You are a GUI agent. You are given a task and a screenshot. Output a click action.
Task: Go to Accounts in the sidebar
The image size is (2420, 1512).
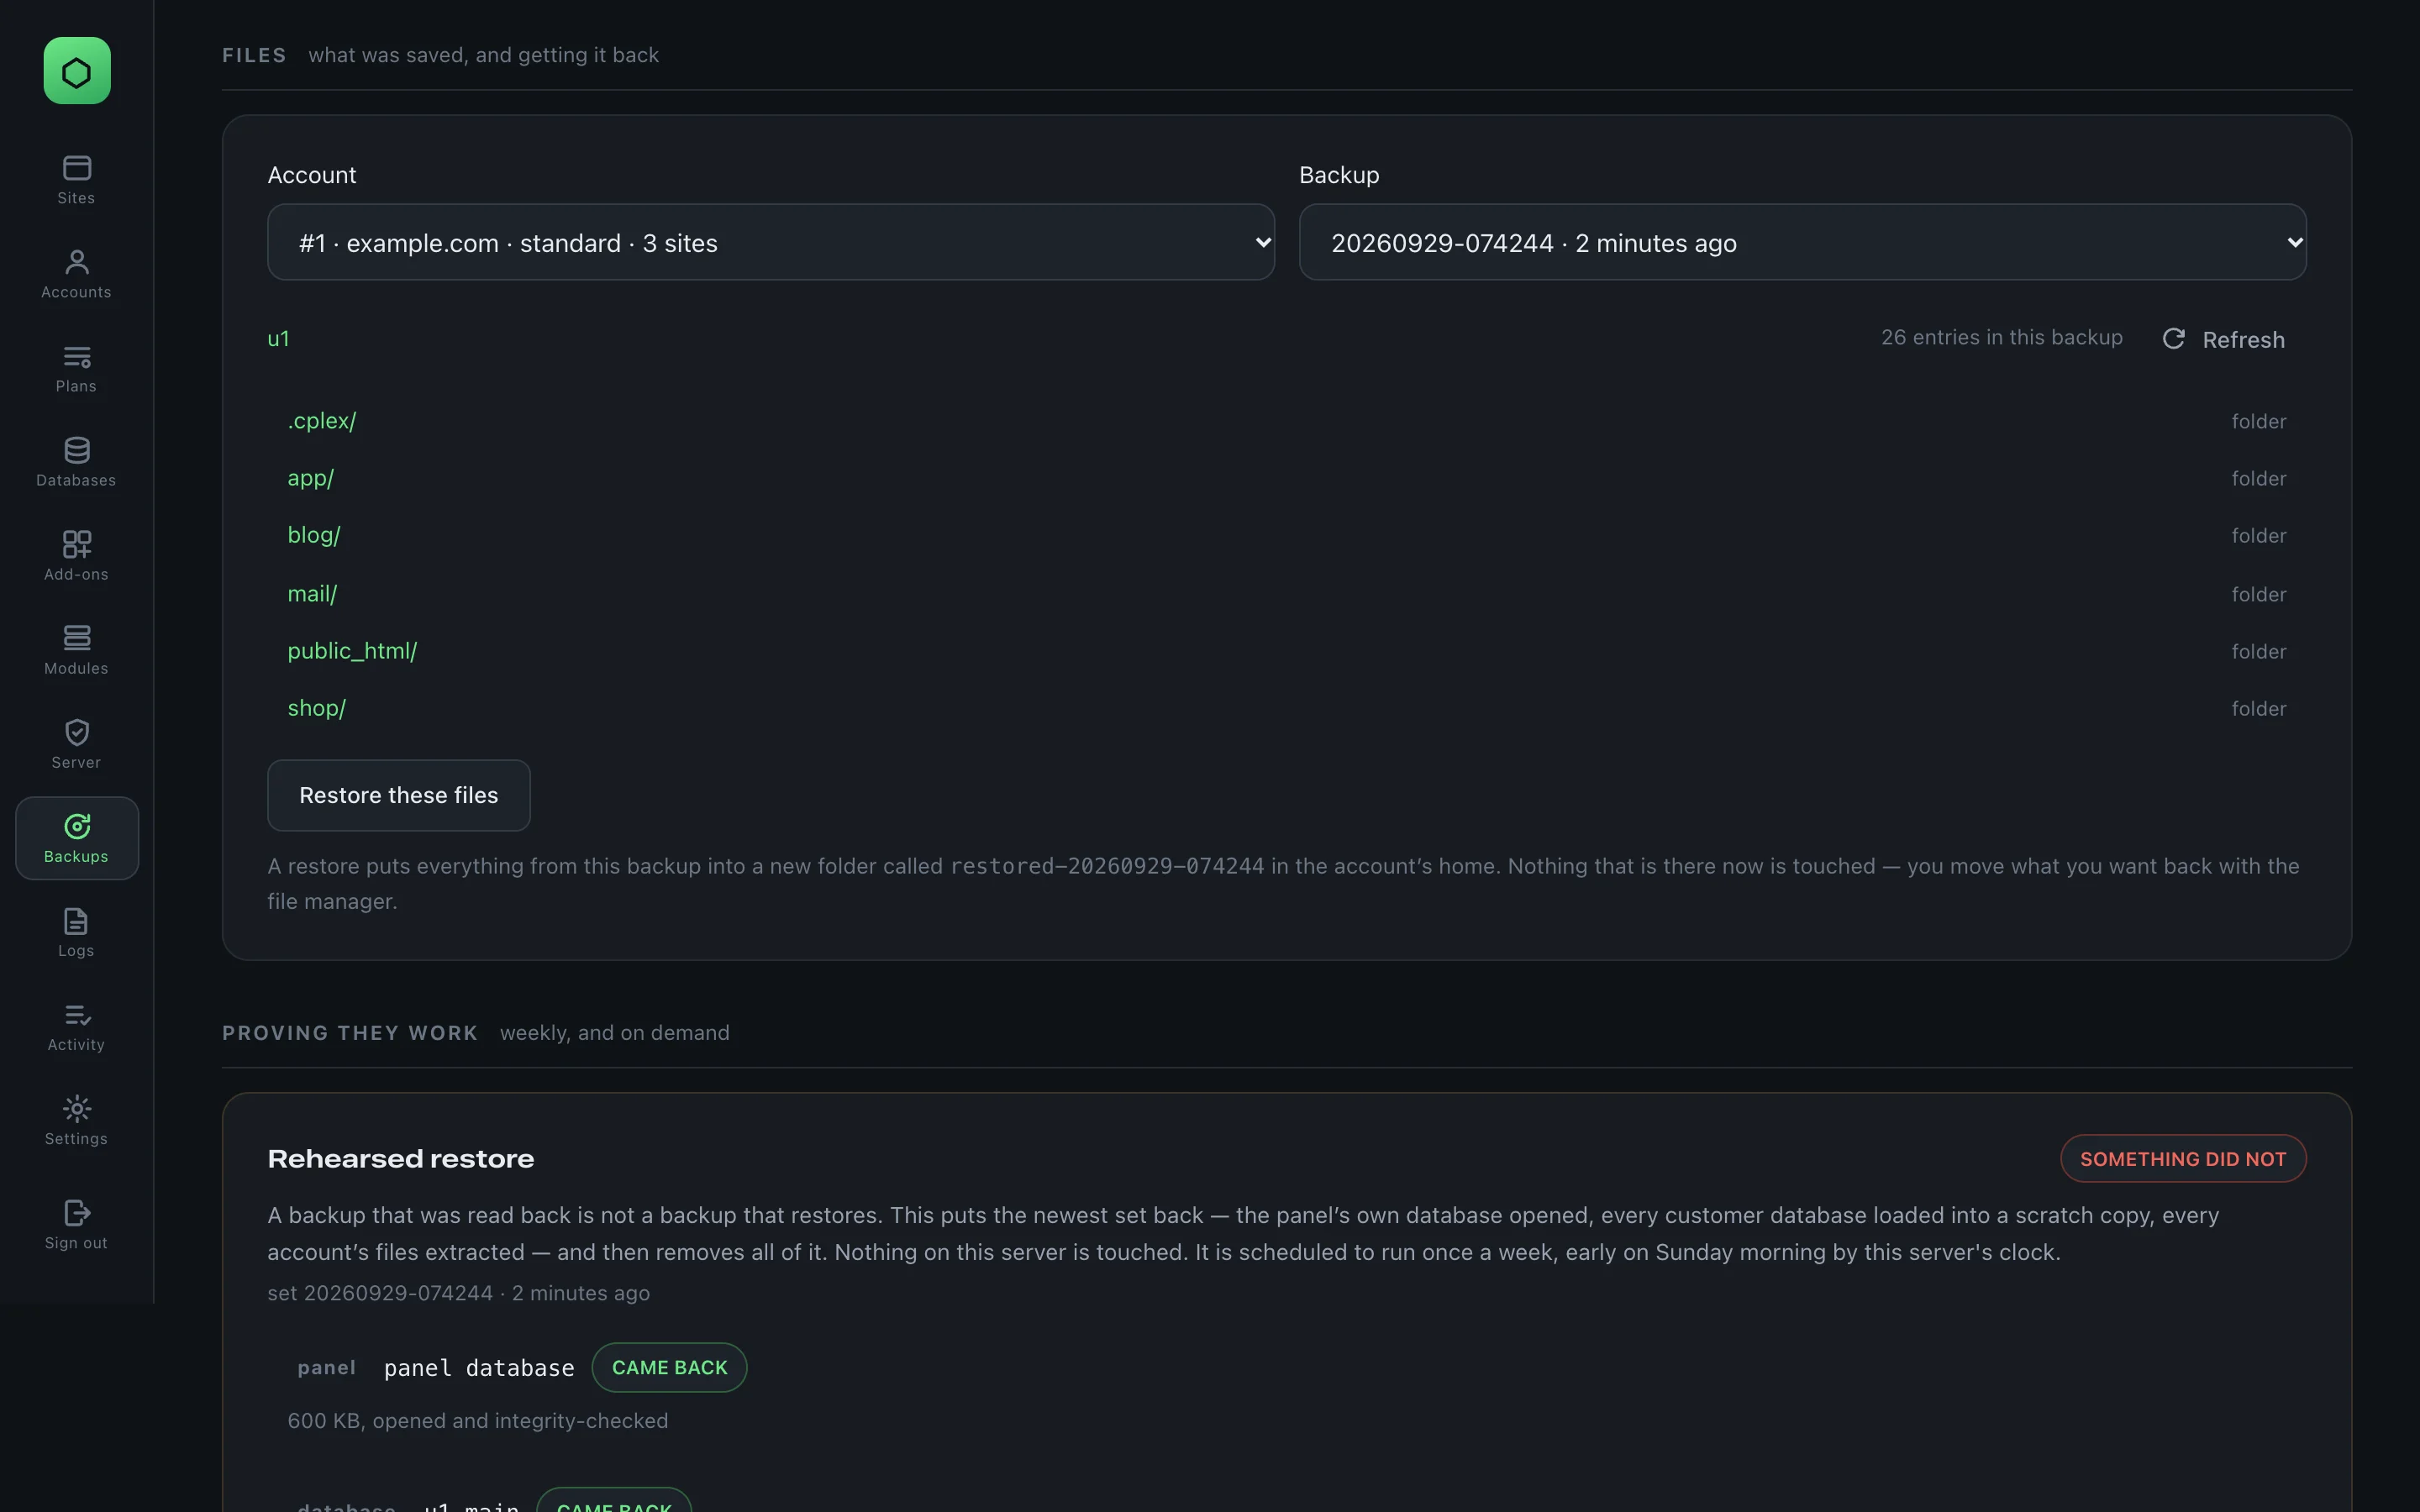[x=77, y=274]
